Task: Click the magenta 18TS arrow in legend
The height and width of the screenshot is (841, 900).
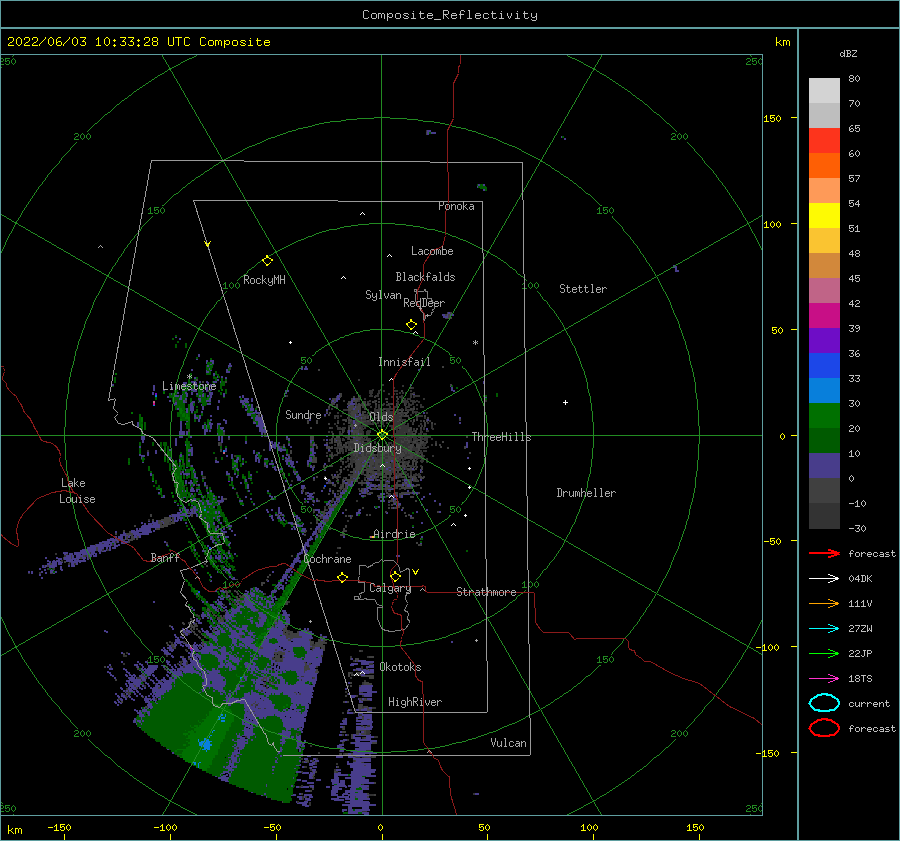Action: pos(824,679)
